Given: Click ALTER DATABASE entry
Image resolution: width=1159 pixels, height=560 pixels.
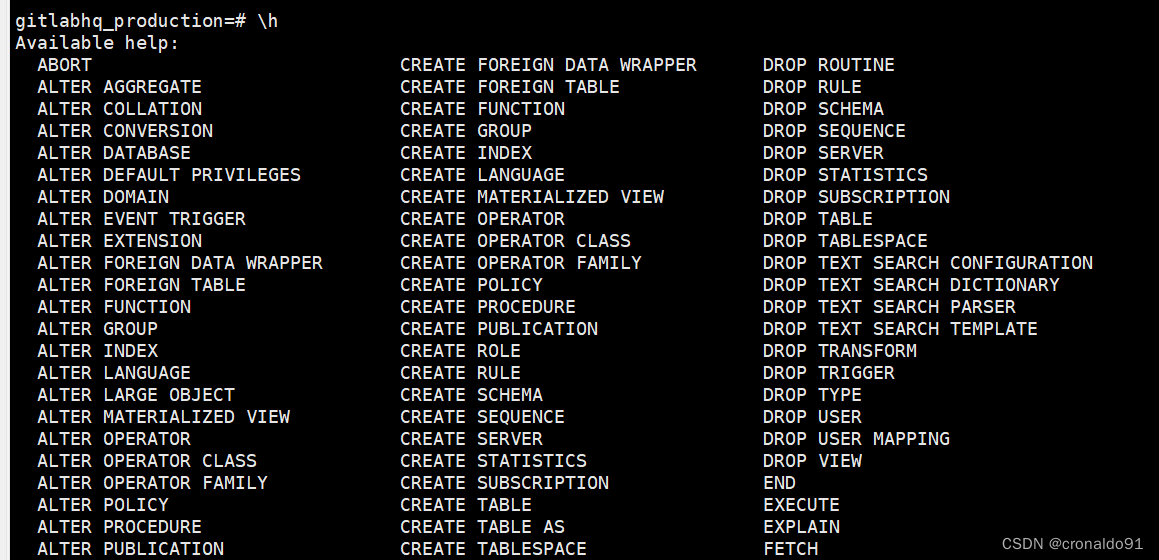Looking at the screenshot, I should [114, 153].
